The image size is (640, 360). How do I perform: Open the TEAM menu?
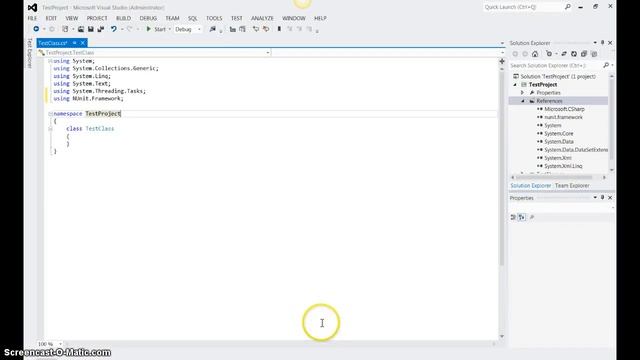point(172,18)
